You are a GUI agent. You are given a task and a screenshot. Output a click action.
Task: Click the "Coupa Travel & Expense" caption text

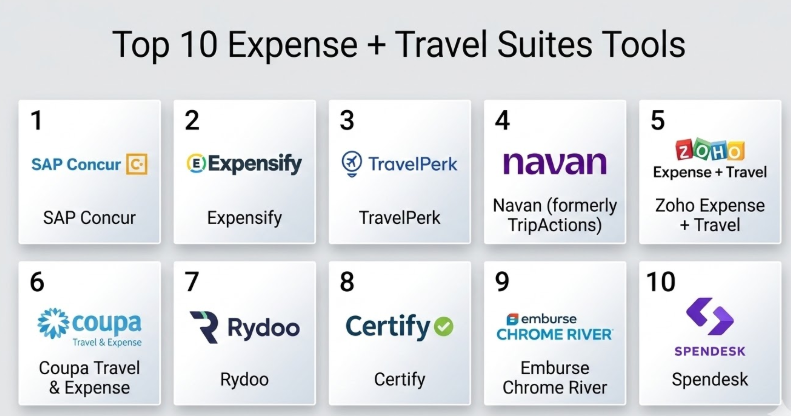coord(89,377)
